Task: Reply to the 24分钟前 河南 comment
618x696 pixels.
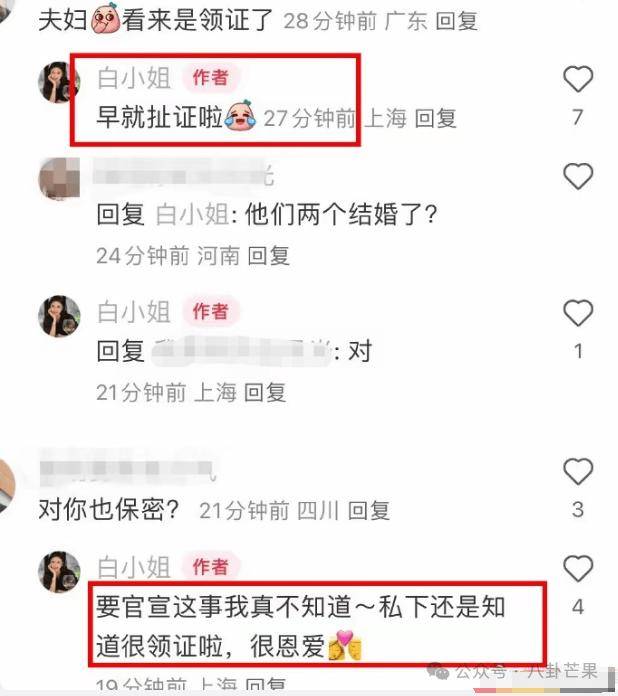Action: [x=268, y=256]
